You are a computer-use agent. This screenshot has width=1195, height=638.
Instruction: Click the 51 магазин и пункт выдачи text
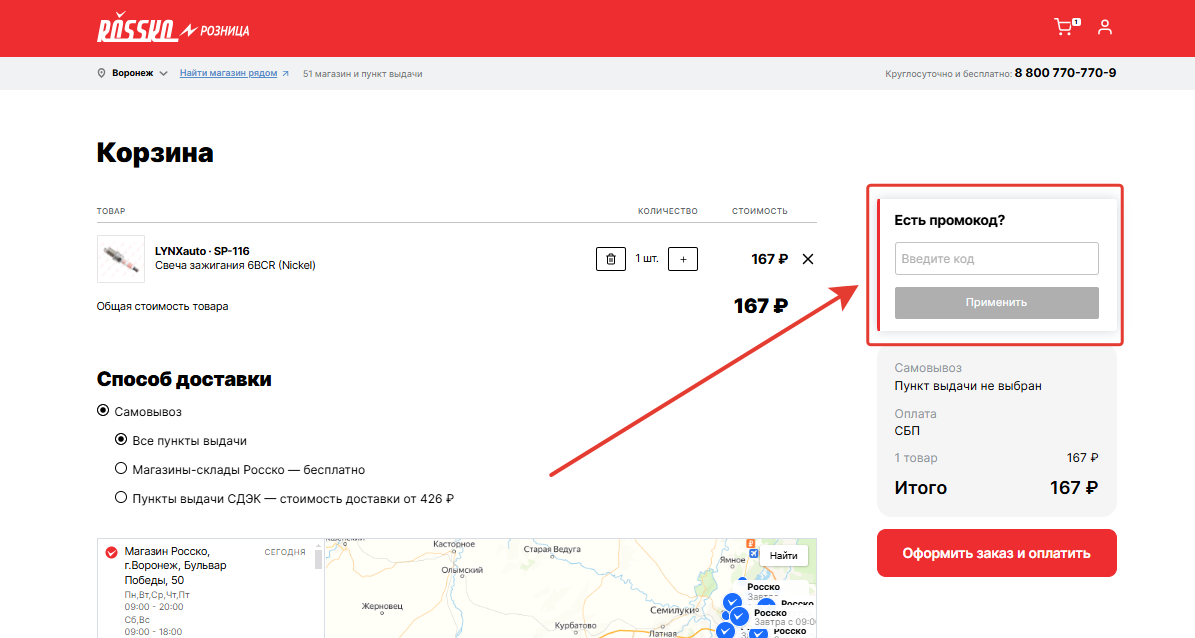(x=362, y=74)
